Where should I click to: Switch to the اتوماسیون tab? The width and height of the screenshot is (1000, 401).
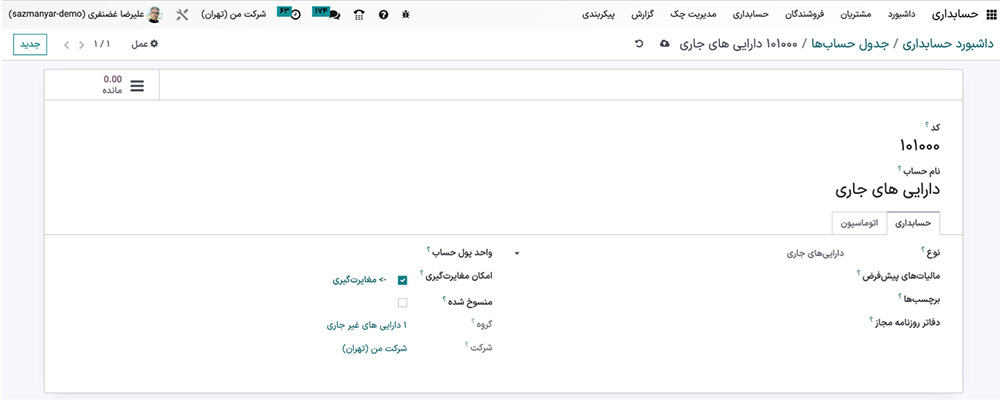click(x=859, y=222)
